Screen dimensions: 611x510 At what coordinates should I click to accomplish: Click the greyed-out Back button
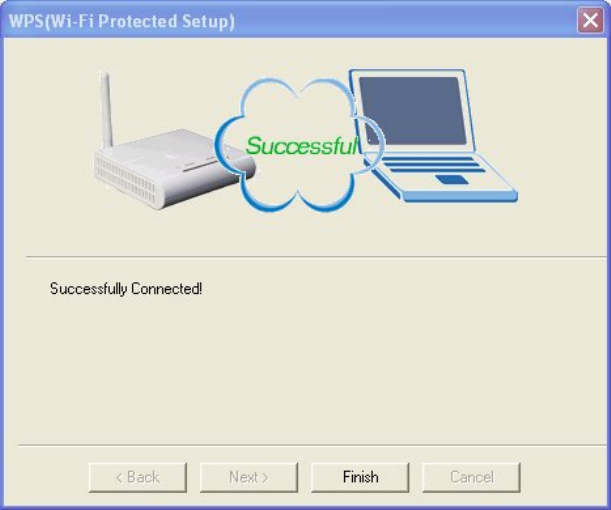(138, 477)
